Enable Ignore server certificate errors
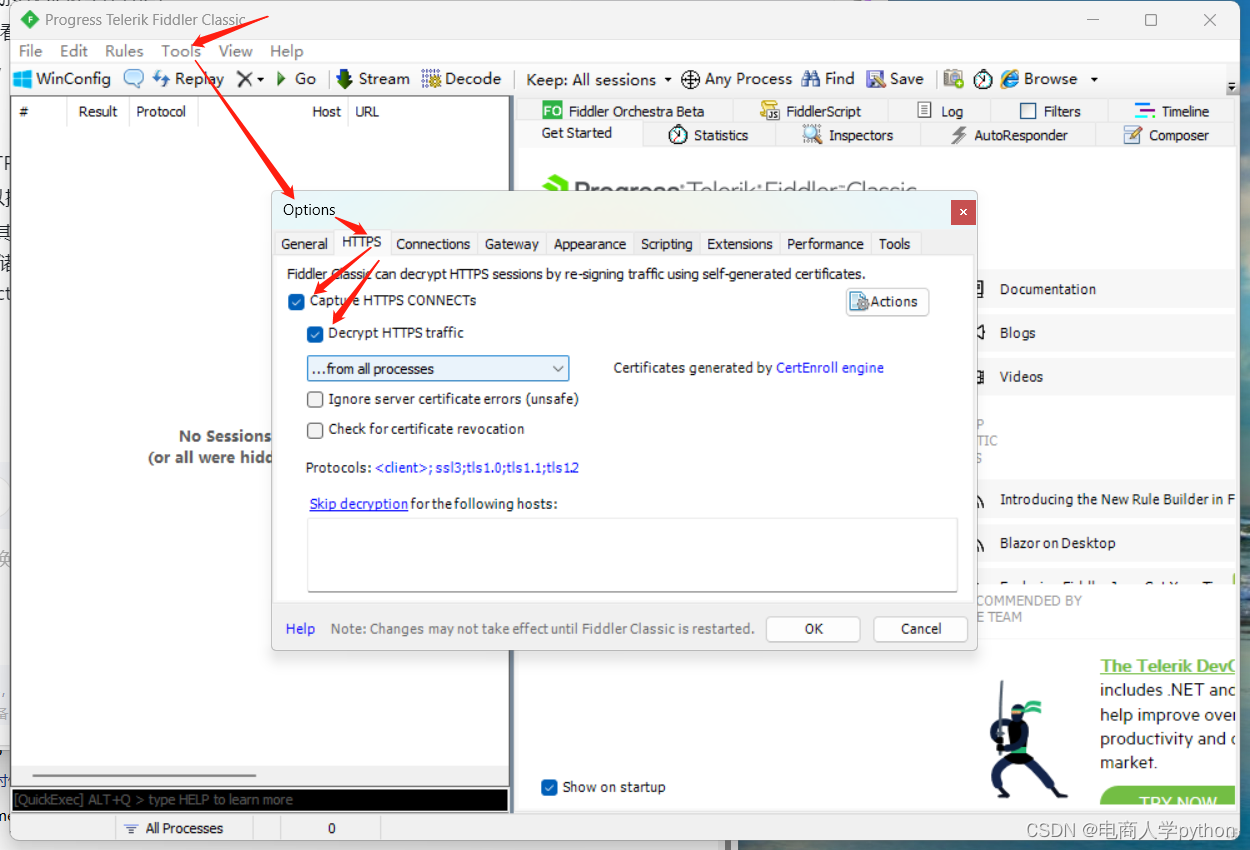This screenshot has height=850, width=1250. point(315,399)
